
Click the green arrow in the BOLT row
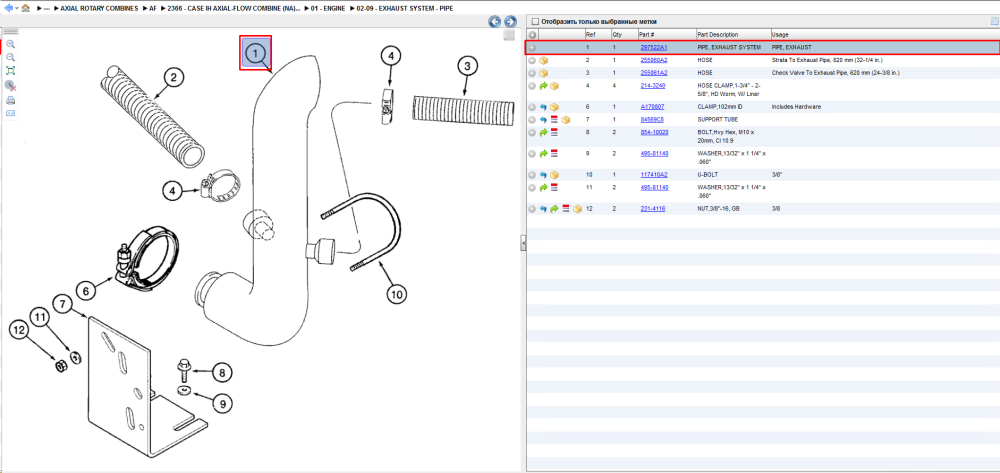point(543,132)
